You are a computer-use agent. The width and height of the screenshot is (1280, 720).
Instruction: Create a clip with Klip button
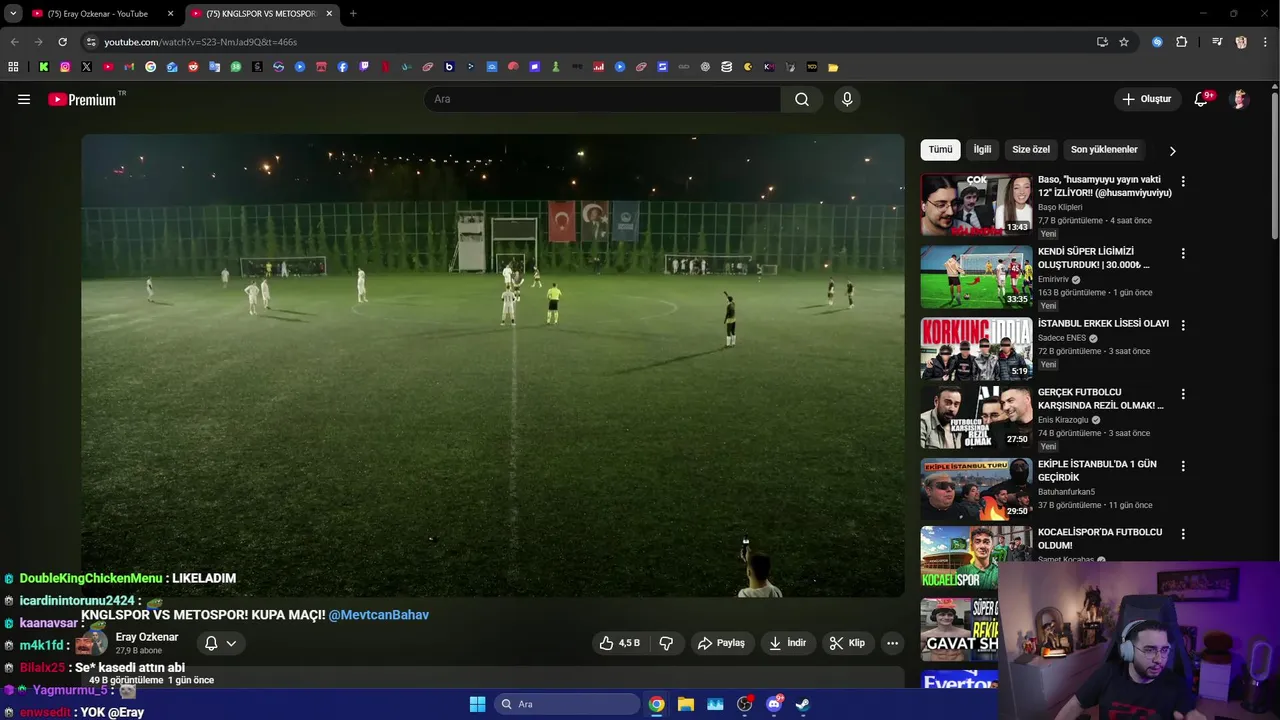pyautogui.click(x=847, y=643)
